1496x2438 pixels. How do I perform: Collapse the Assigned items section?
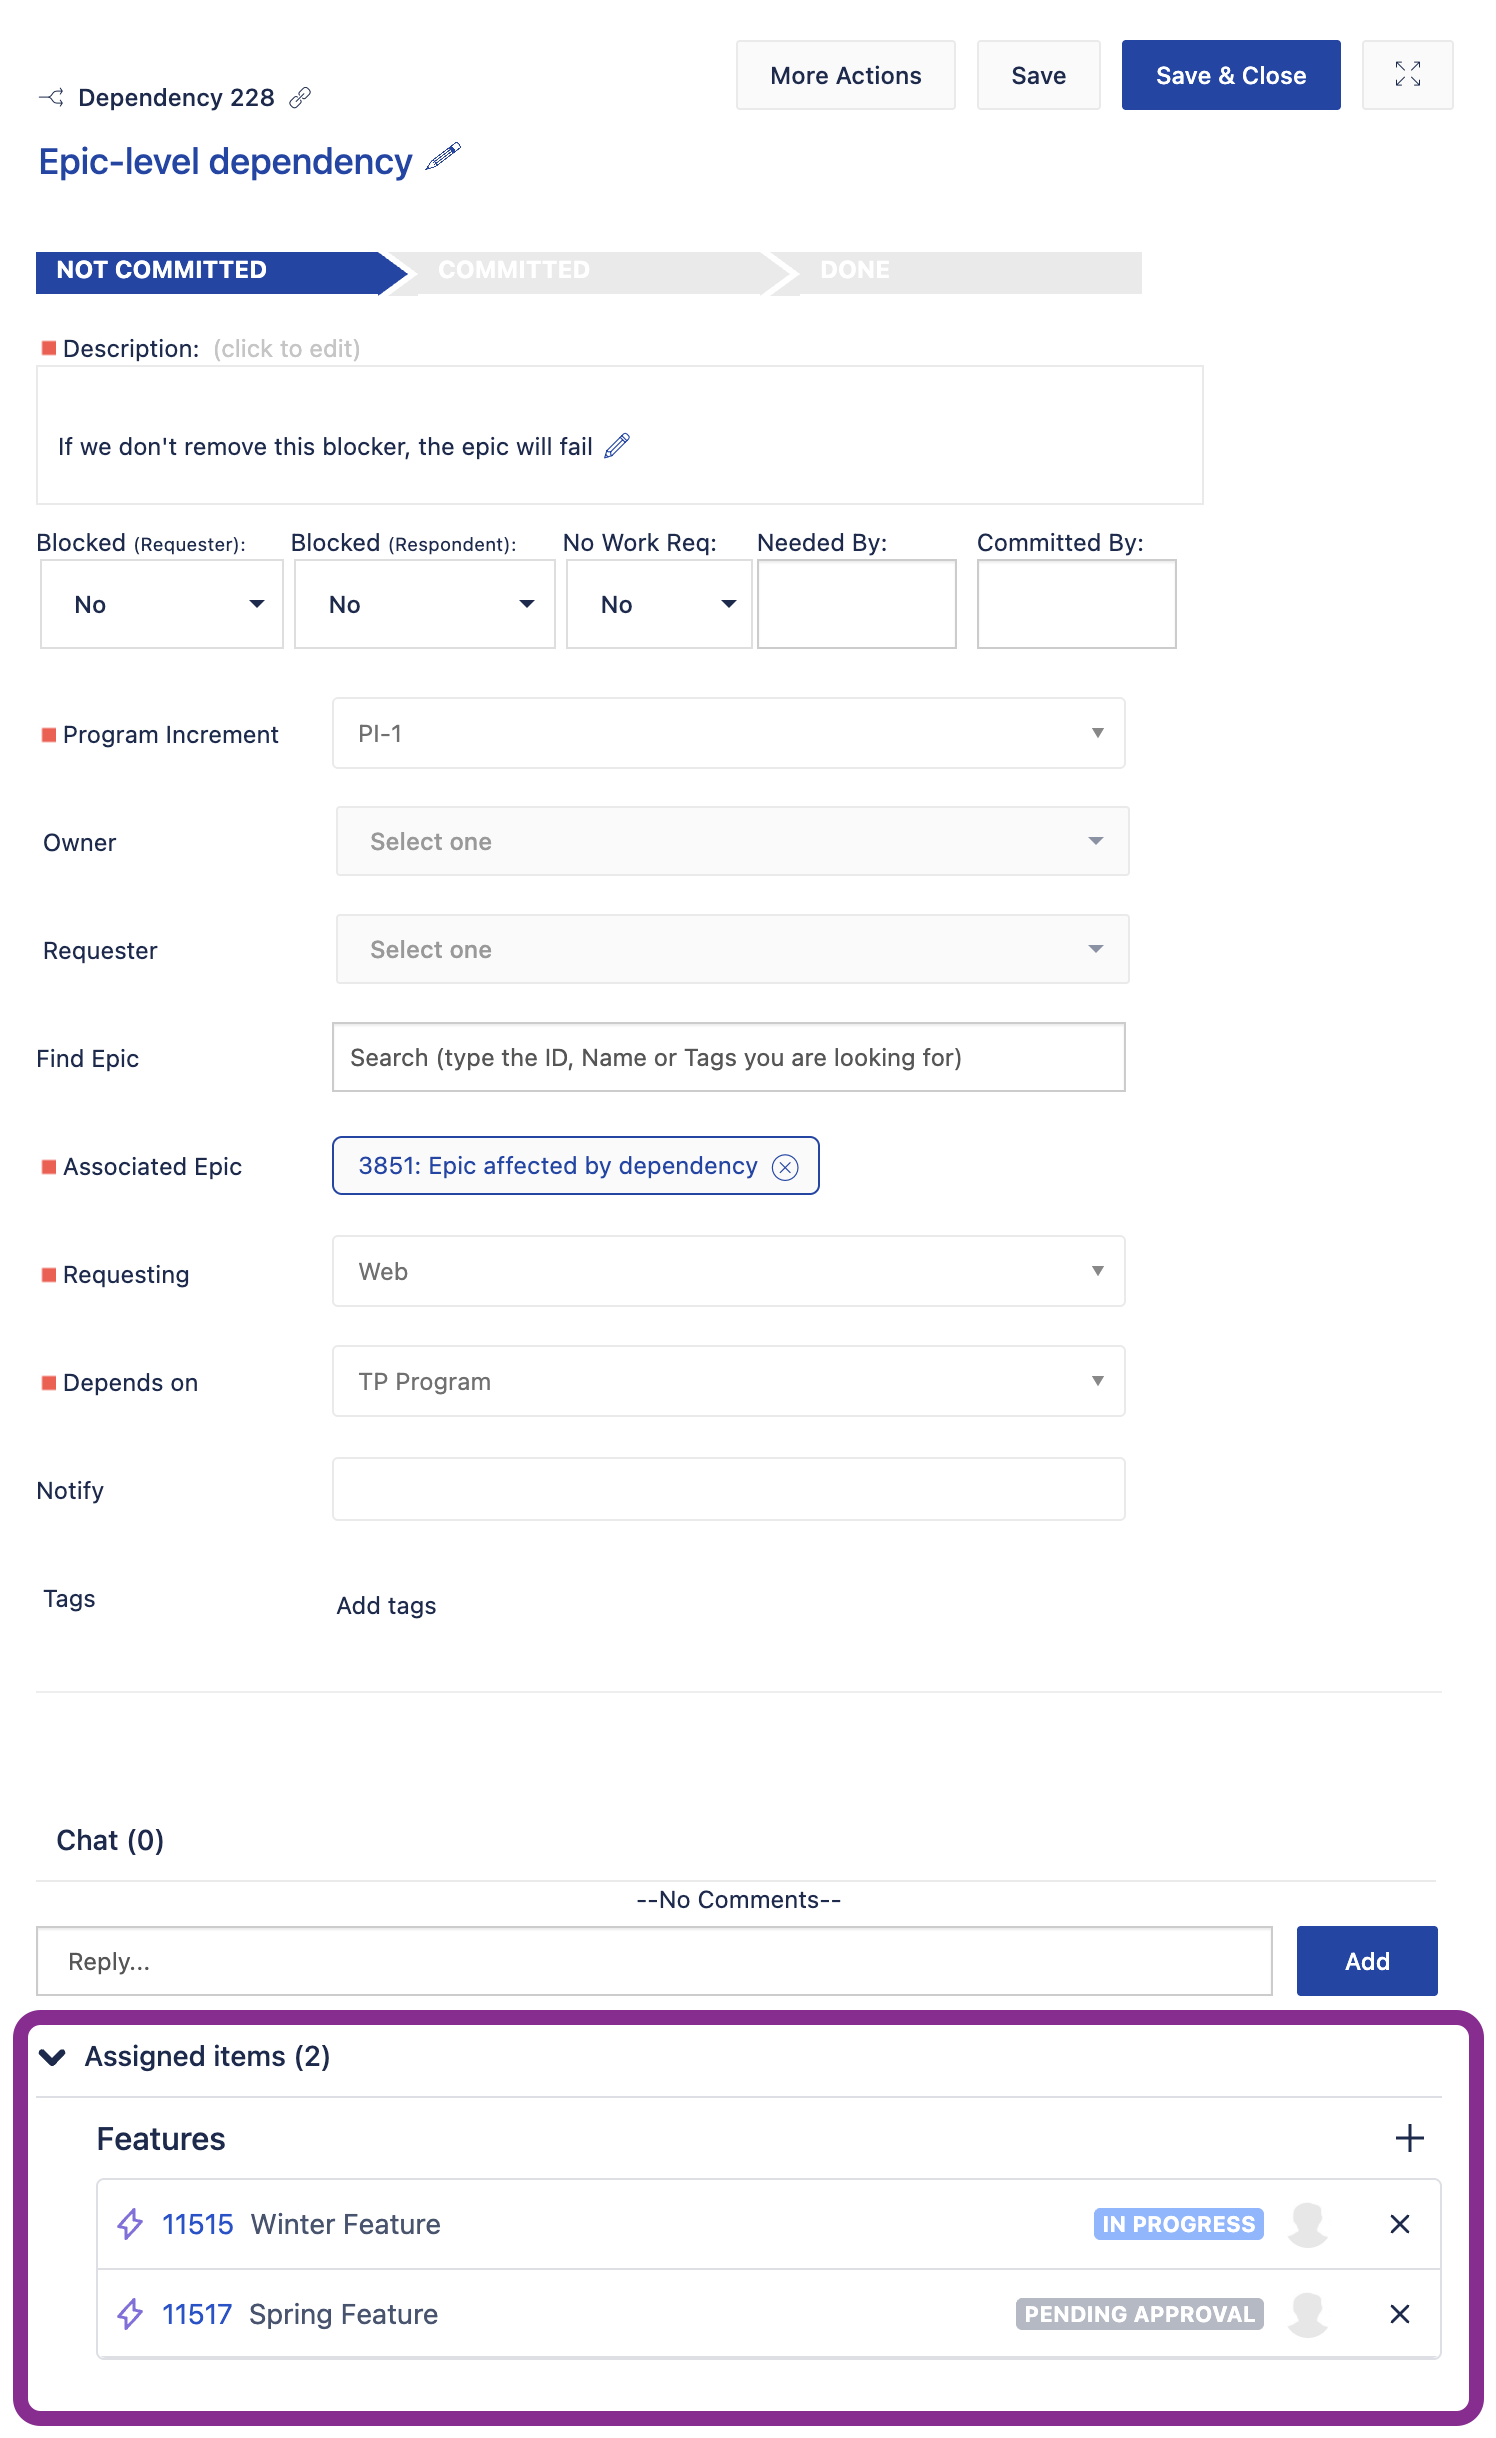click(x=53, y=2057)
